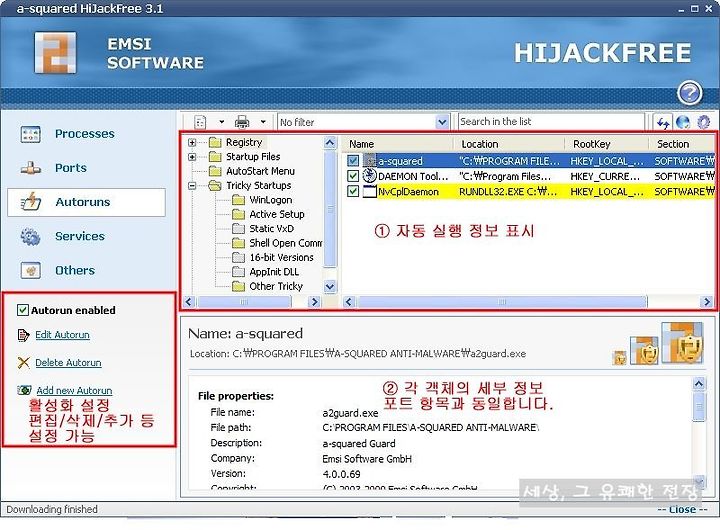Click the DAEMON Tools entry icon

(370, 176)
